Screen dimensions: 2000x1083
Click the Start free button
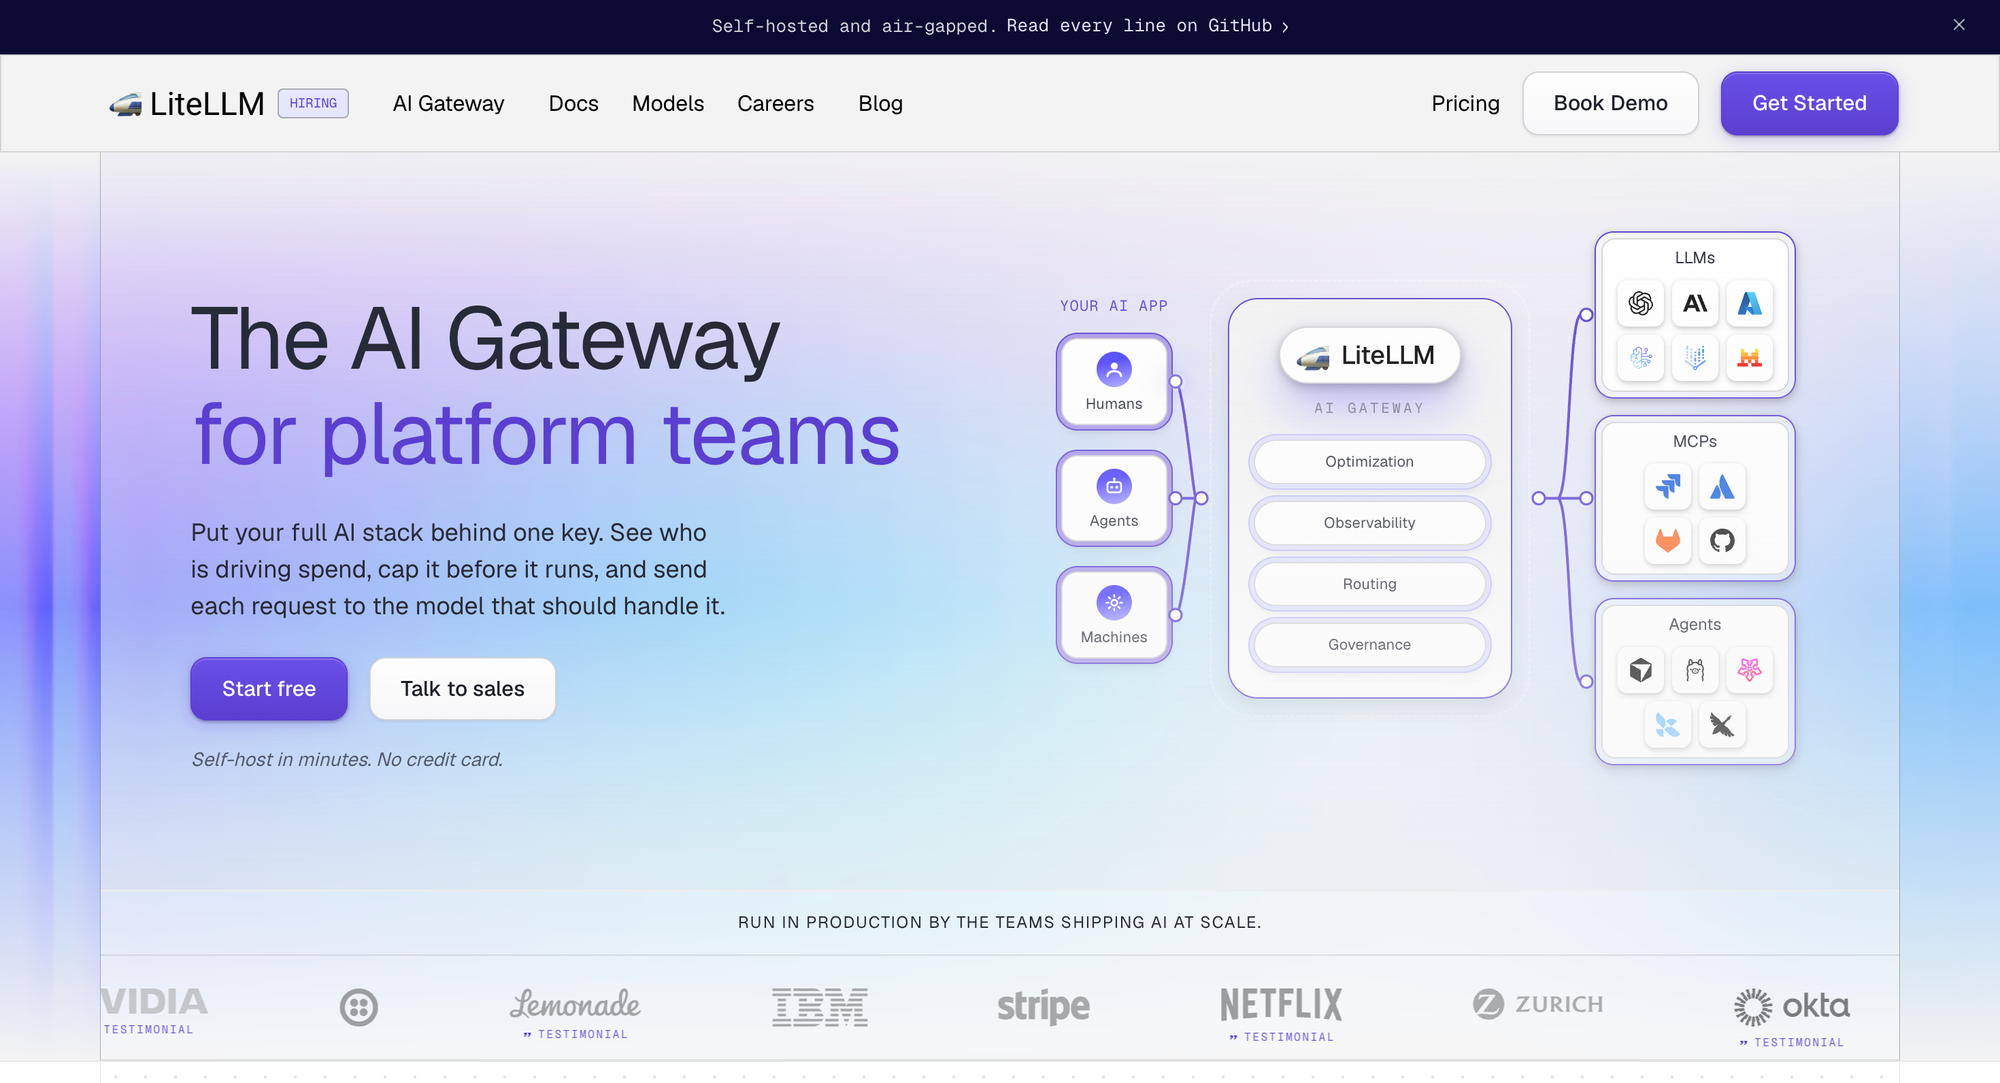pyautogui.click(x=269, y=689)
